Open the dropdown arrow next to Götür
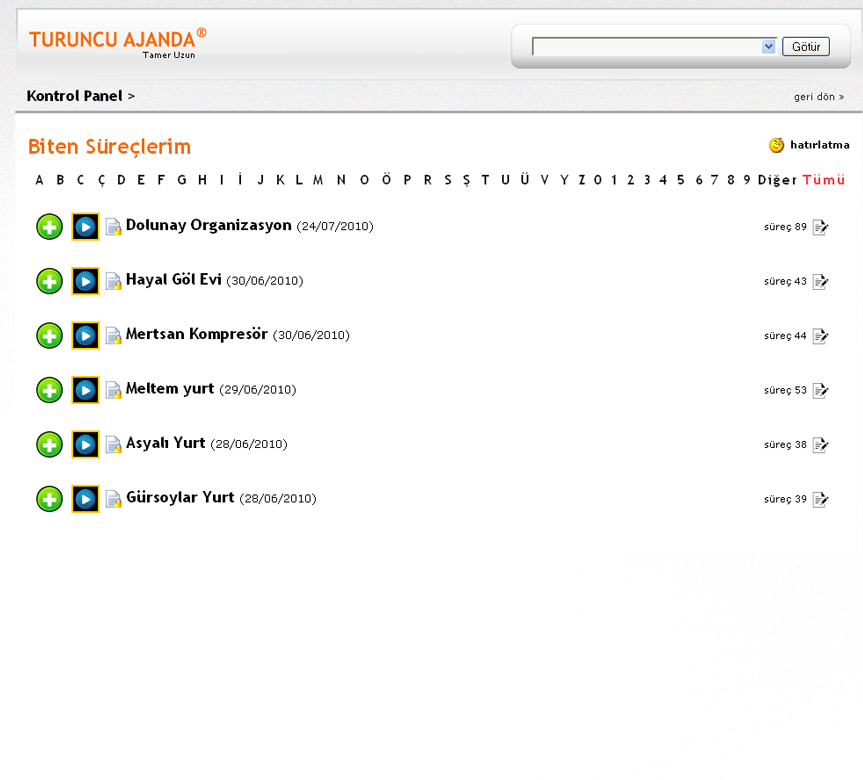Screen dimensions: 863x780 coord(768,47)
